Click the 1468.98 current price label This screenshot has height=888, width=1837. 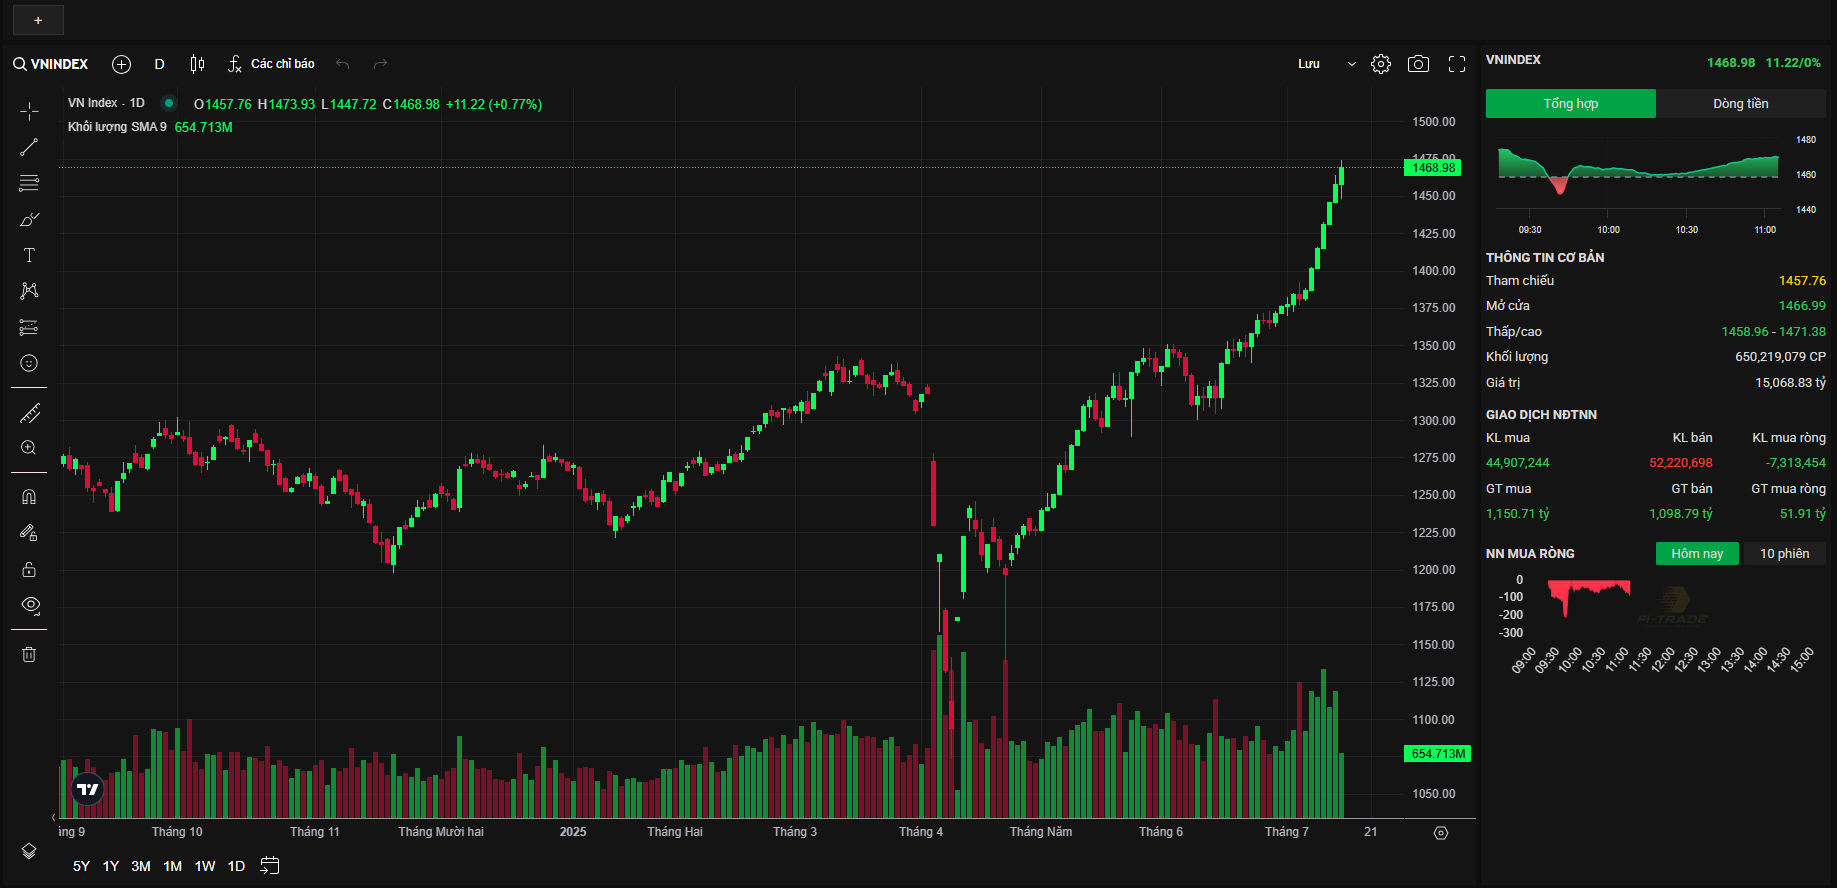tap(1434, 168)
